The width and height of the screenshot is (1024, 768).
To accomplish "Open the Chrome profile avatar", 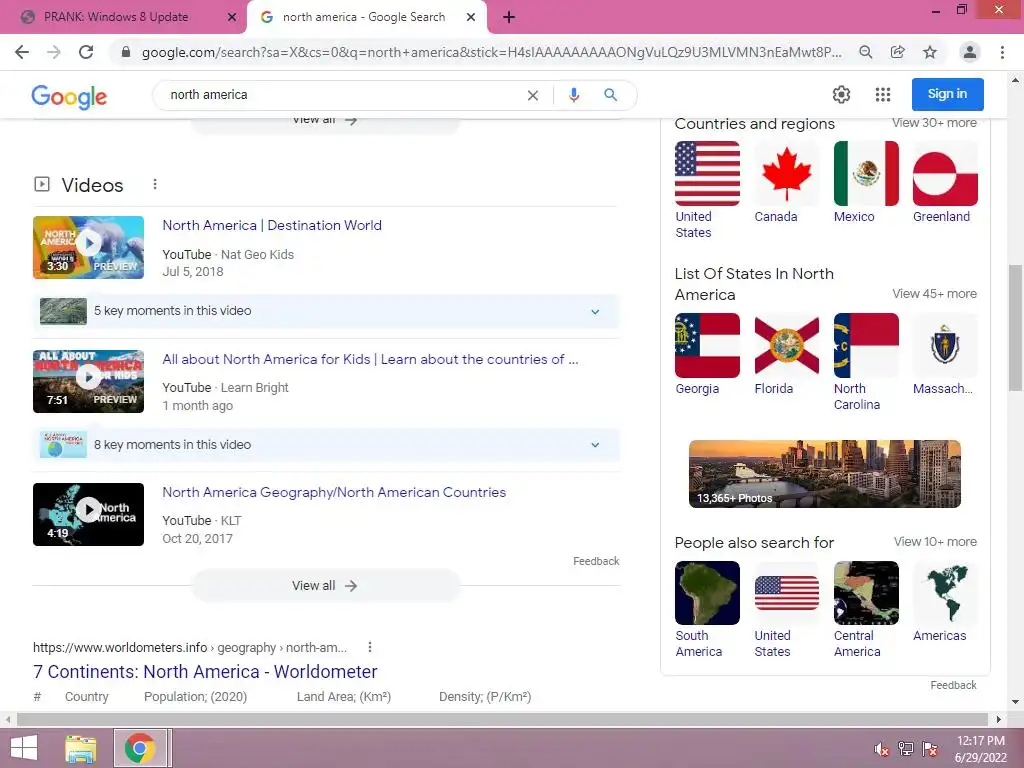I will coord(970,52).
